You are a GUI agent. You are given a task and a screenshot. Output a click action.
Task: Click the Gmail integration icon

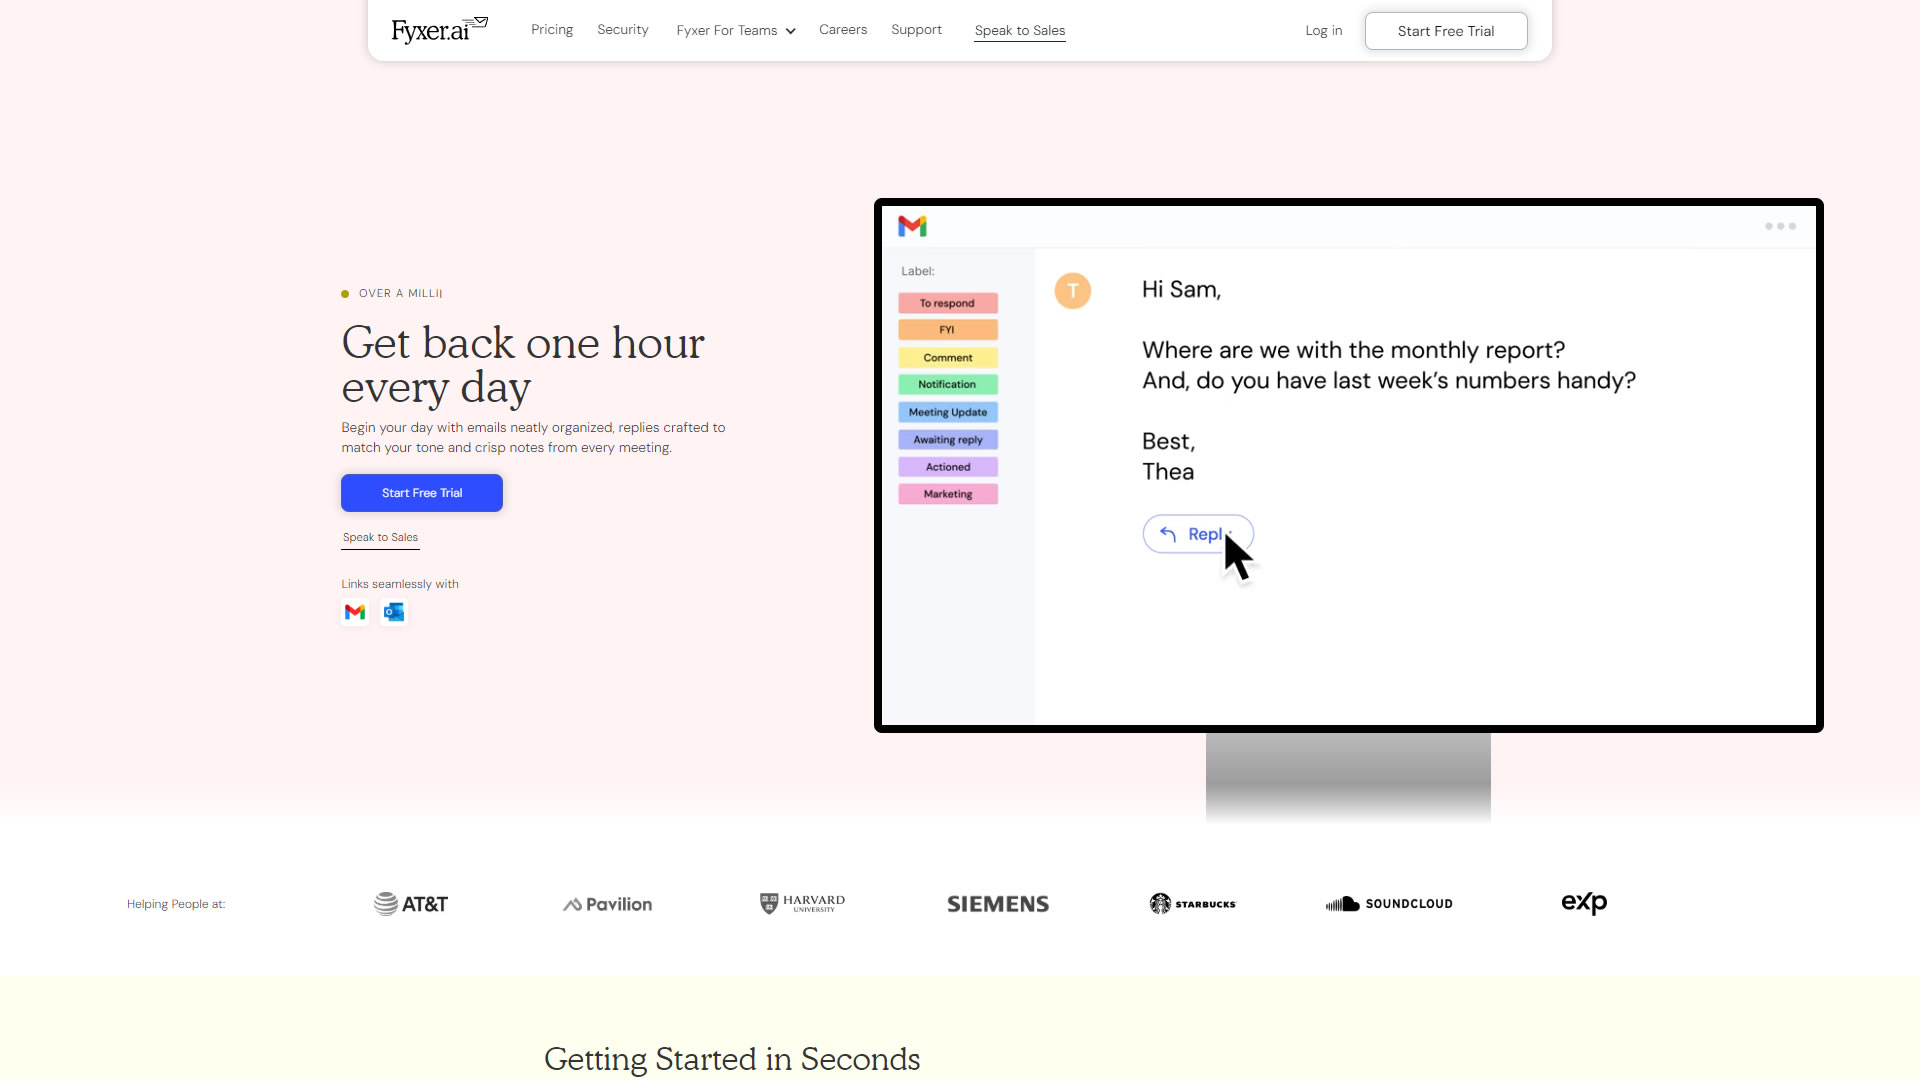click(x=355, y=612)
